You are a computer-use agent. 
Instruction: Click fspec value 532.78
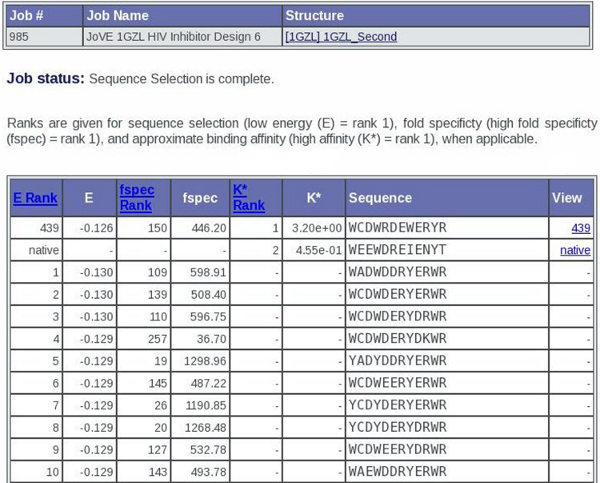pyautogui.click(x=208, y=450)
